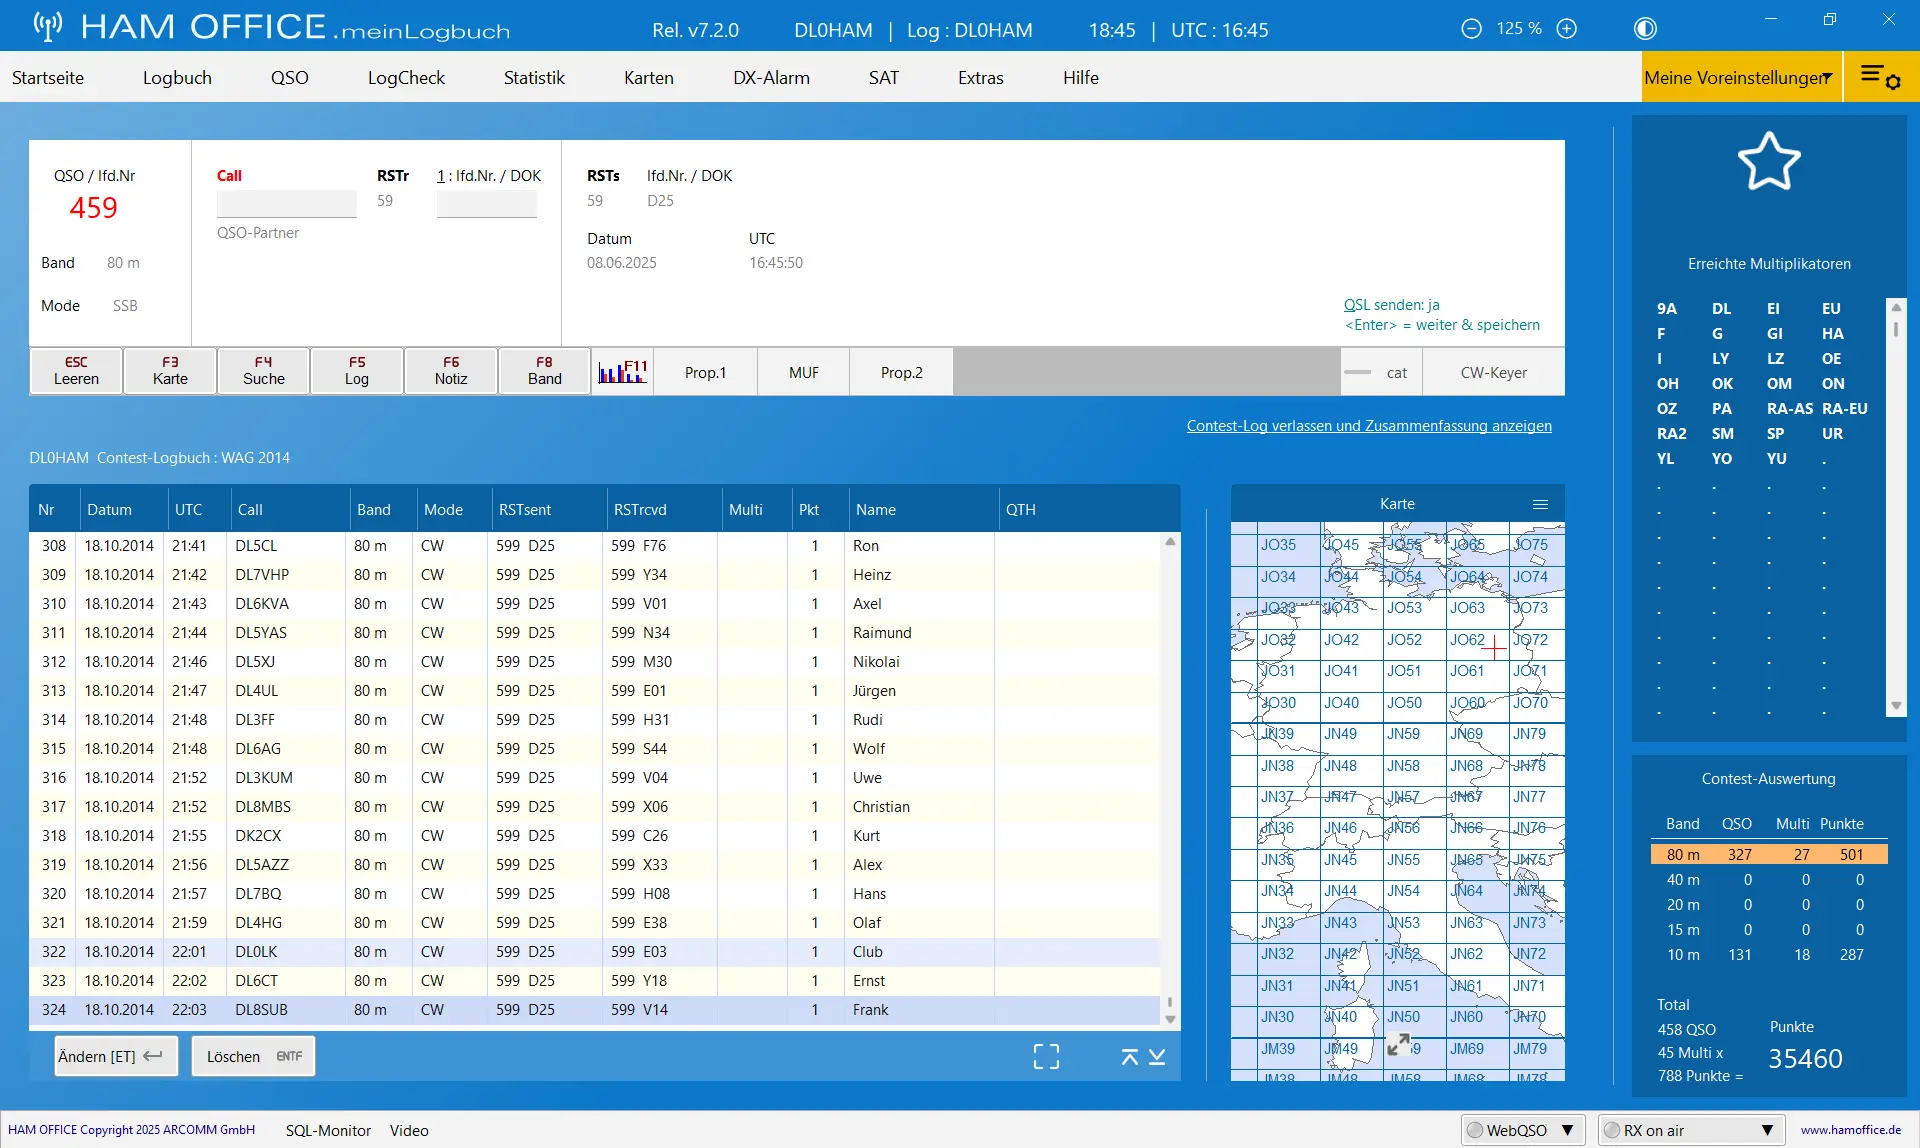1920x1148 pixels.
Task: Toggle QSL senden option
Action: click(x=1392, y=305)
